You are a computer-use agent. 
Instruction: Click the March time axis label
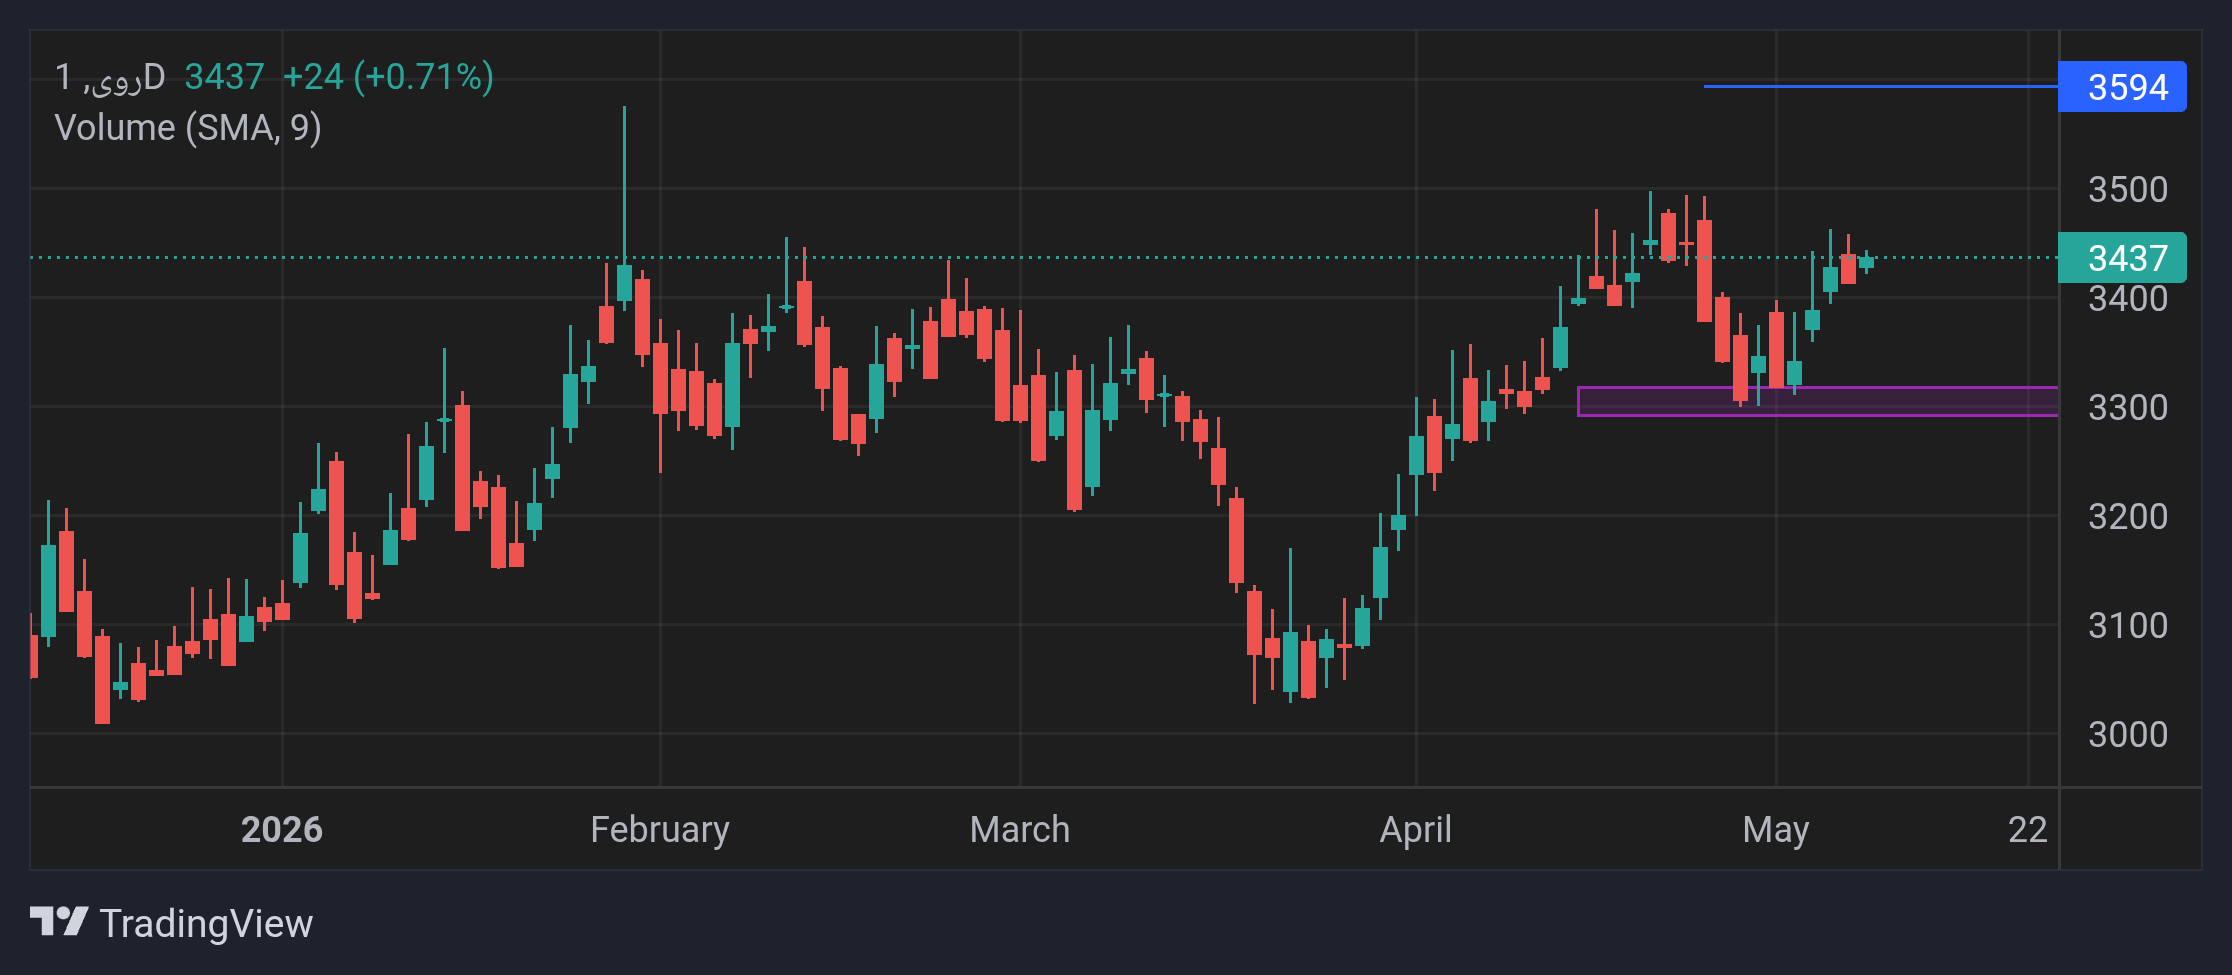[1020, 829]
